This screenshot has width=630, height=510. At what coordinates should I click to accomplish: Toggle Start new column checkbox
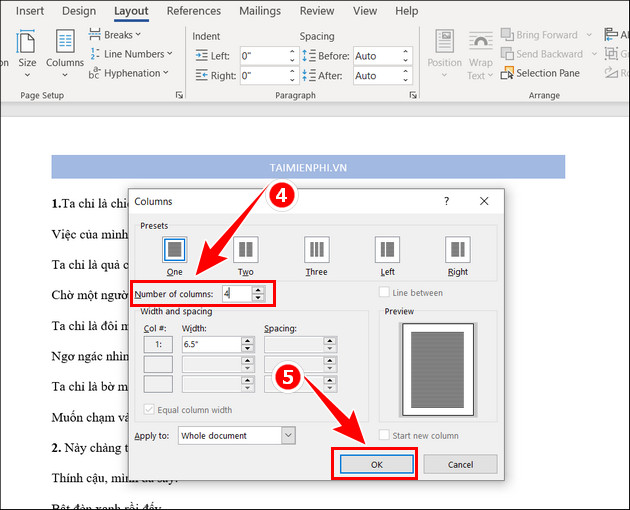384,435
